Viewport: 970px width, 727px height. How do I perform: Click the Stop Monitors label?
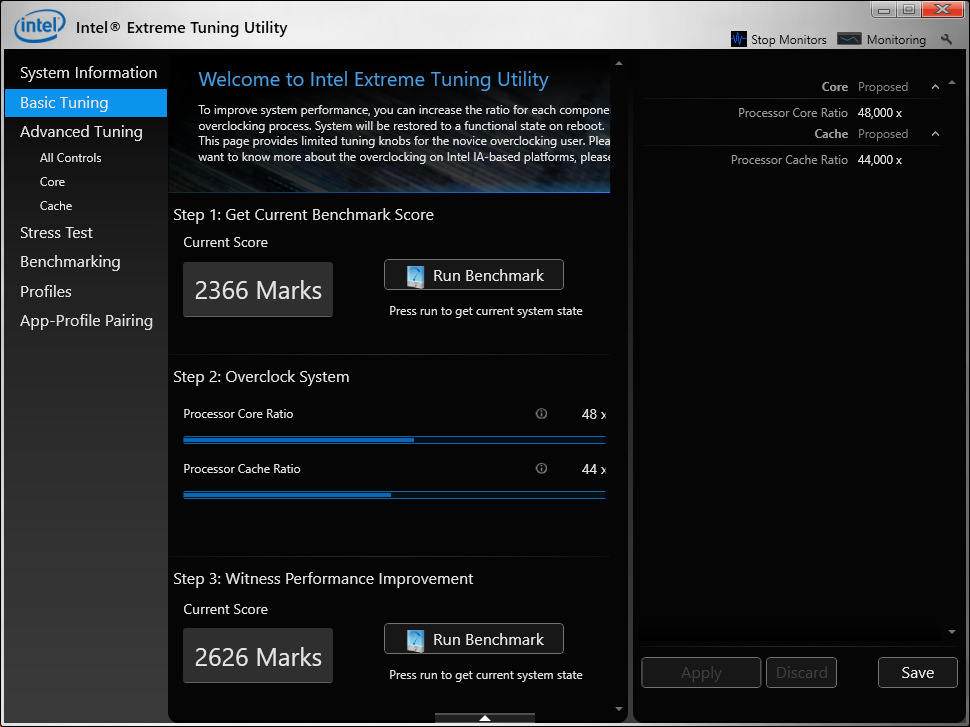(789, 40)
